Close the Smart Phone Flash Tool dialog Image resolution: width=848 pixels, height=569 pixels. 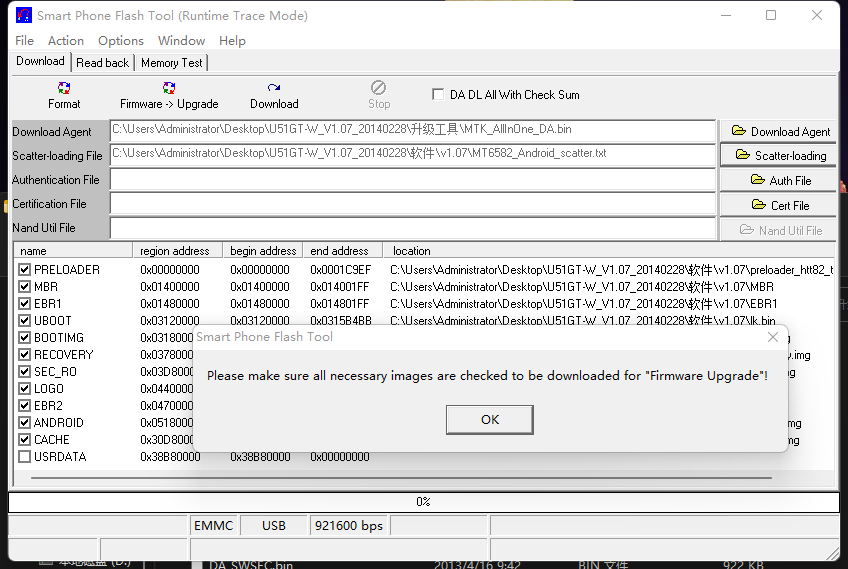(x=772, y=337)
